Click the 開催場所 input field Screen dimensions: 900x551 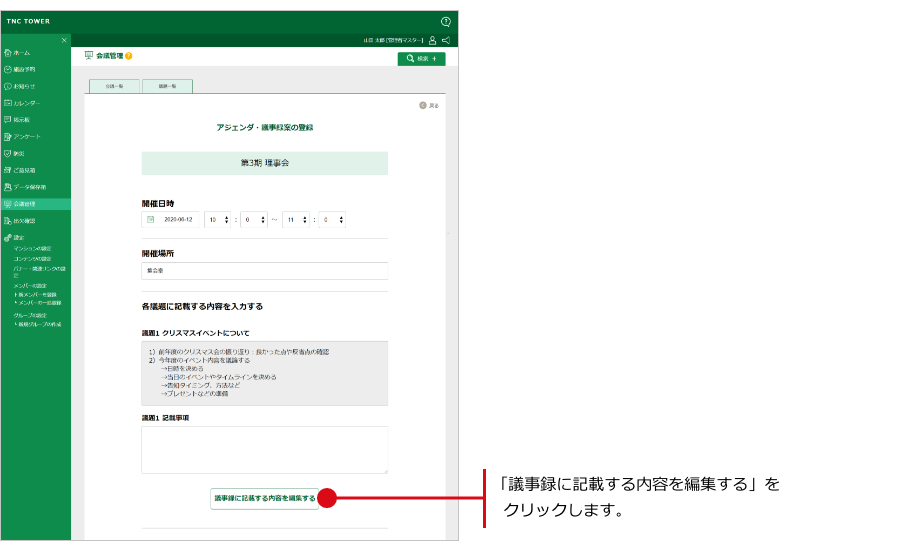coord(265,271)
